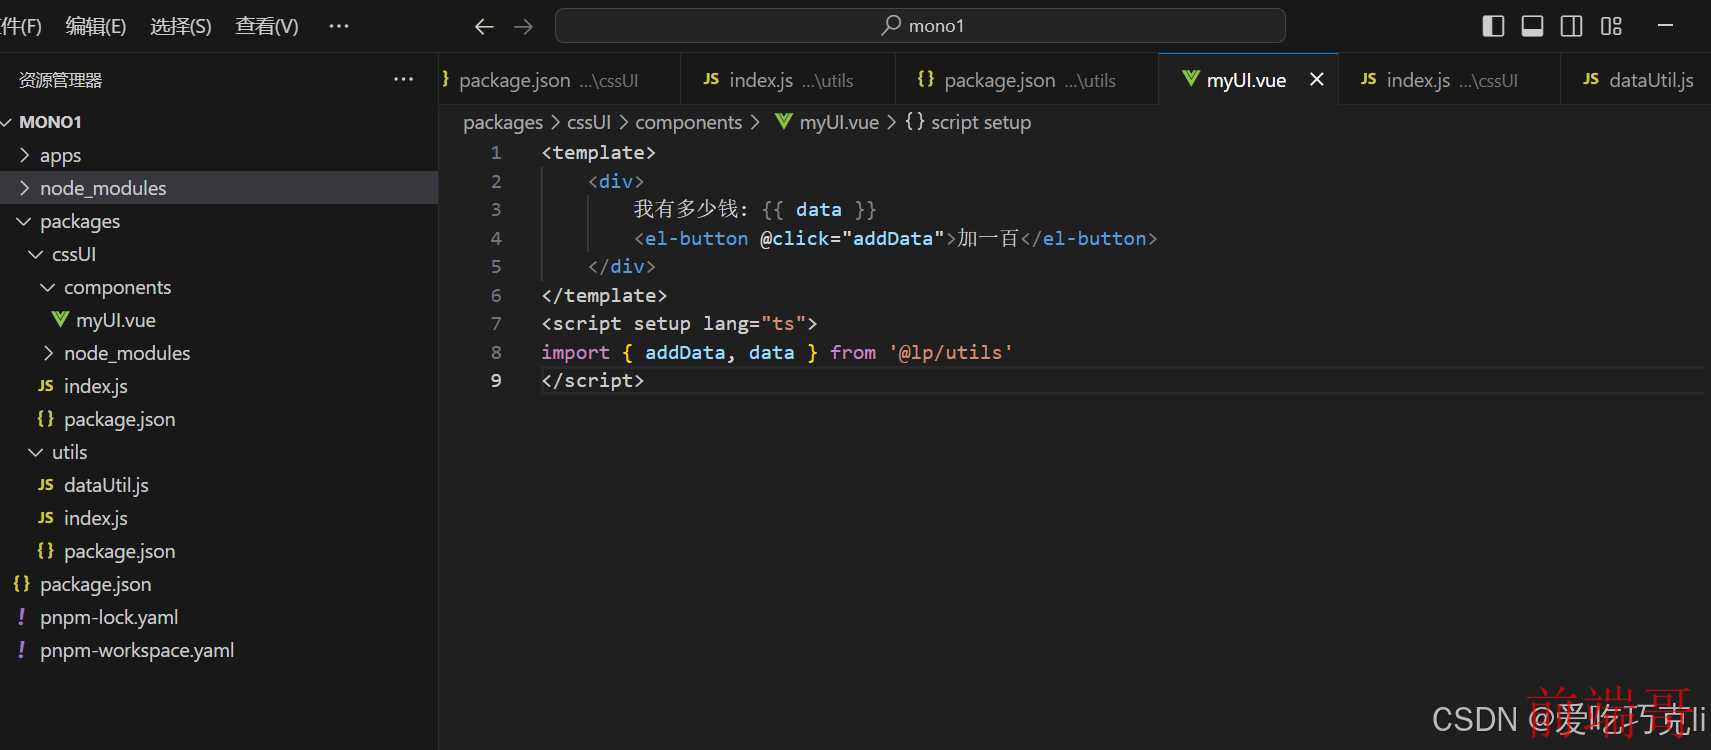The image size is (1711, 750).
Task: Click the '@lp/utils' import string
Action: coord(951,353)
